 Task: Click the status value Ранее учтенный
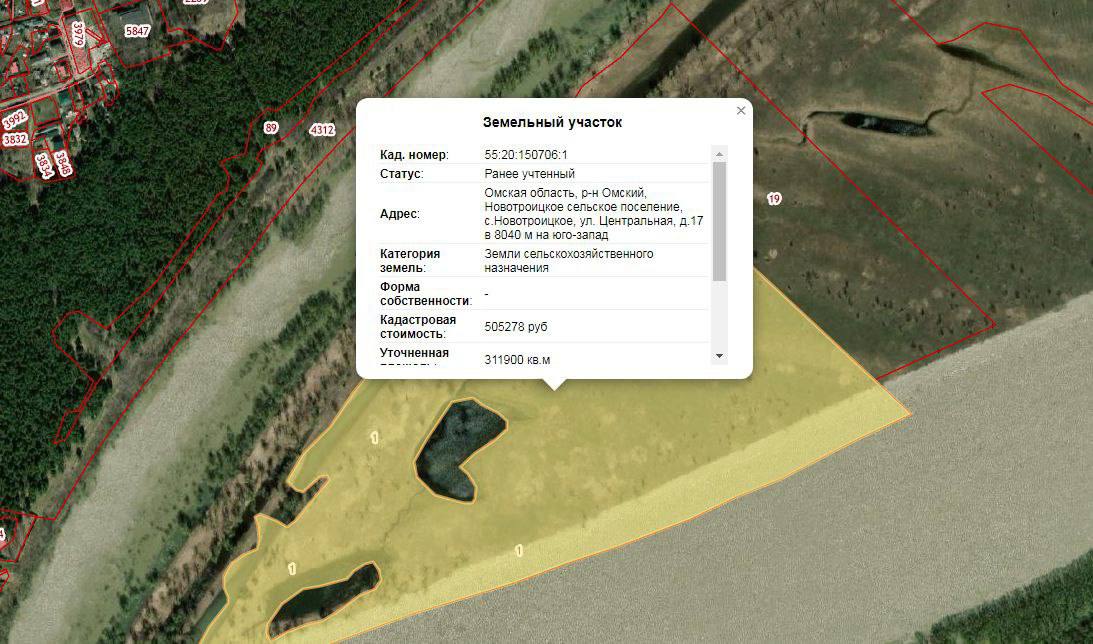(x=529, y=174)
